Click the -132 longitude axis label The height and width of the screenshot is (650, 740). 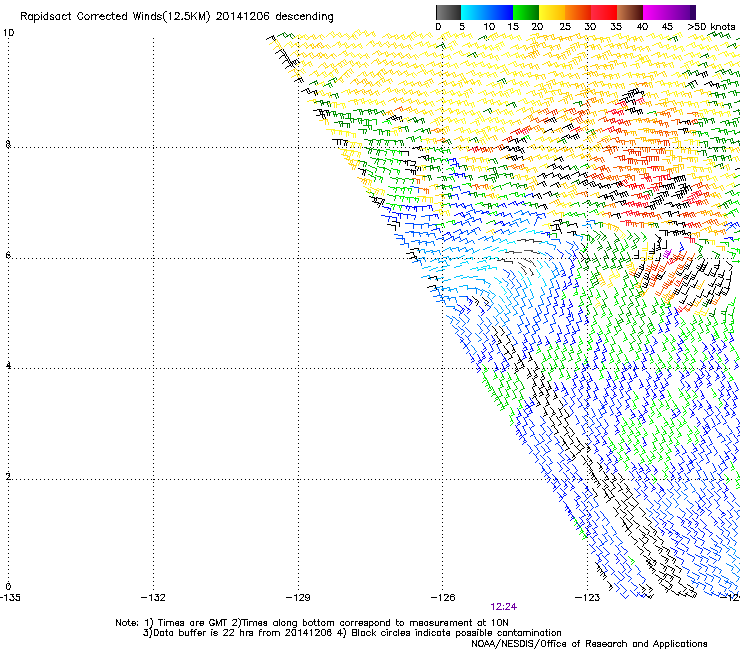click(x=153, y=598)
